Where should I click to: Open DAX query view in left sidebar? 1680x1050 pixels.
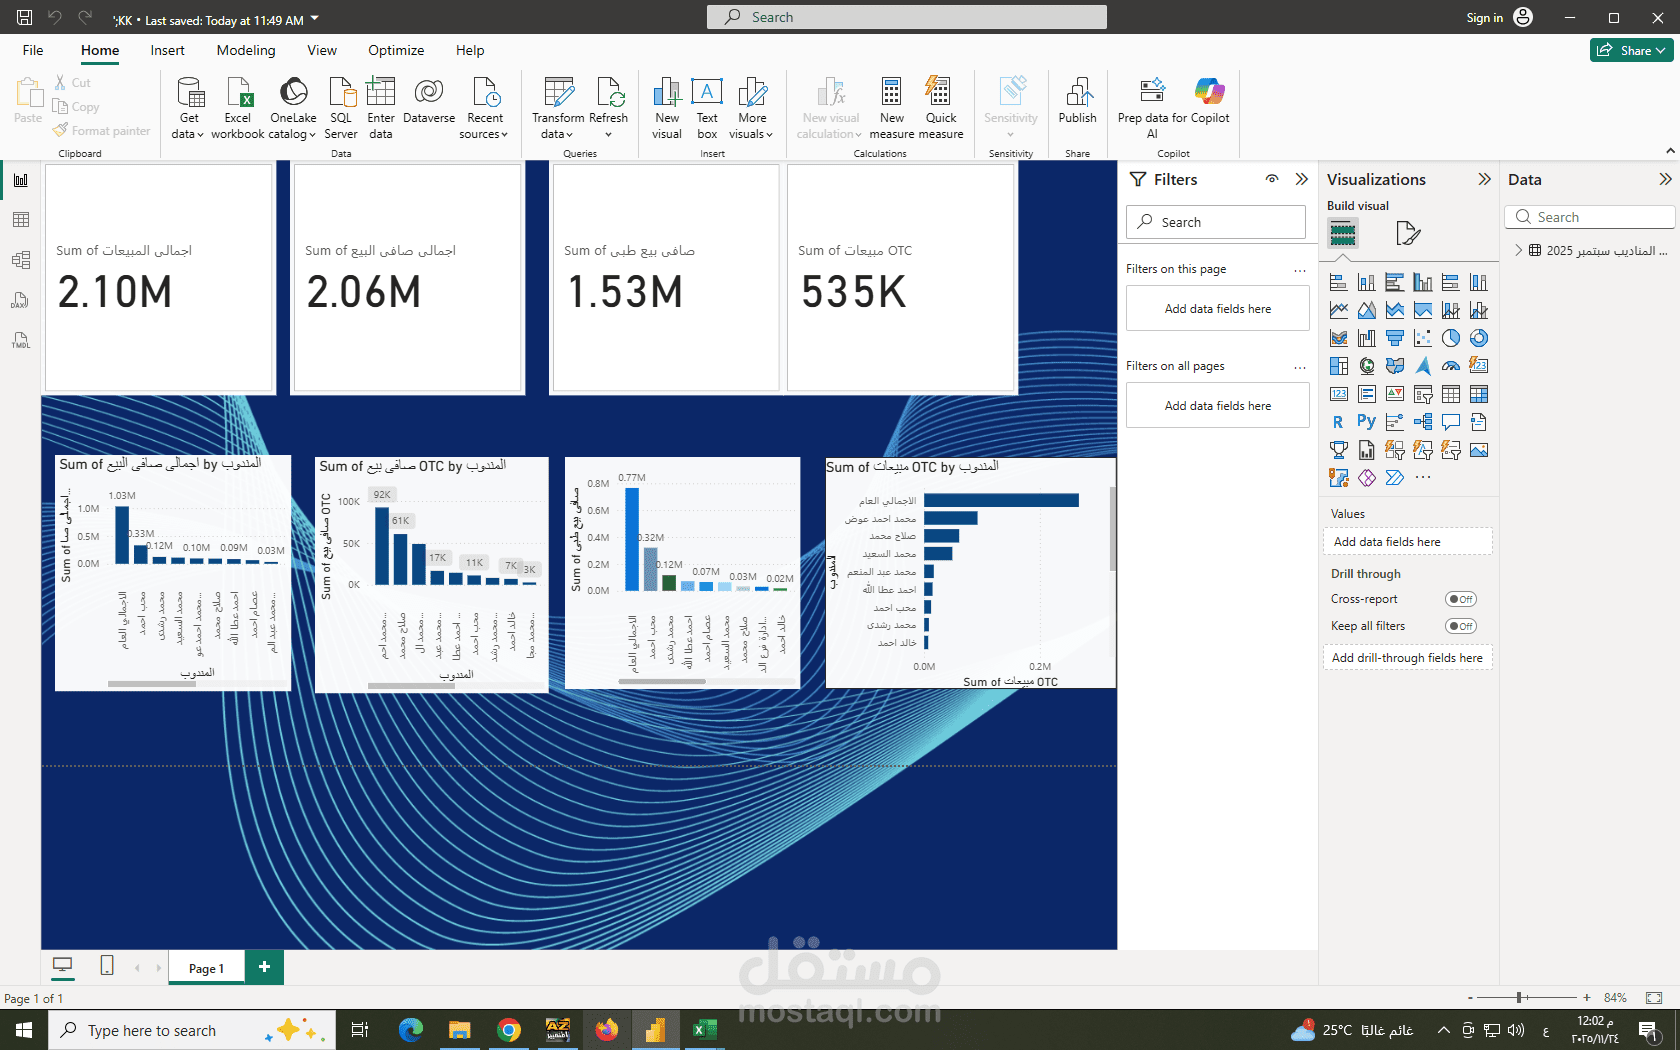pos(21,300)
